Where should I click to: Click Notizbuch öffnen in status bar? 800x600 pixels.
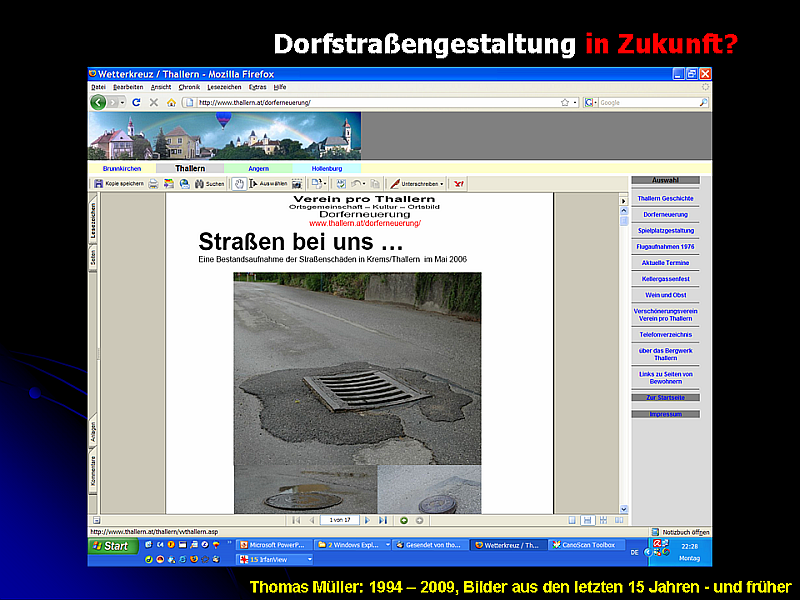tap(681, 532)
